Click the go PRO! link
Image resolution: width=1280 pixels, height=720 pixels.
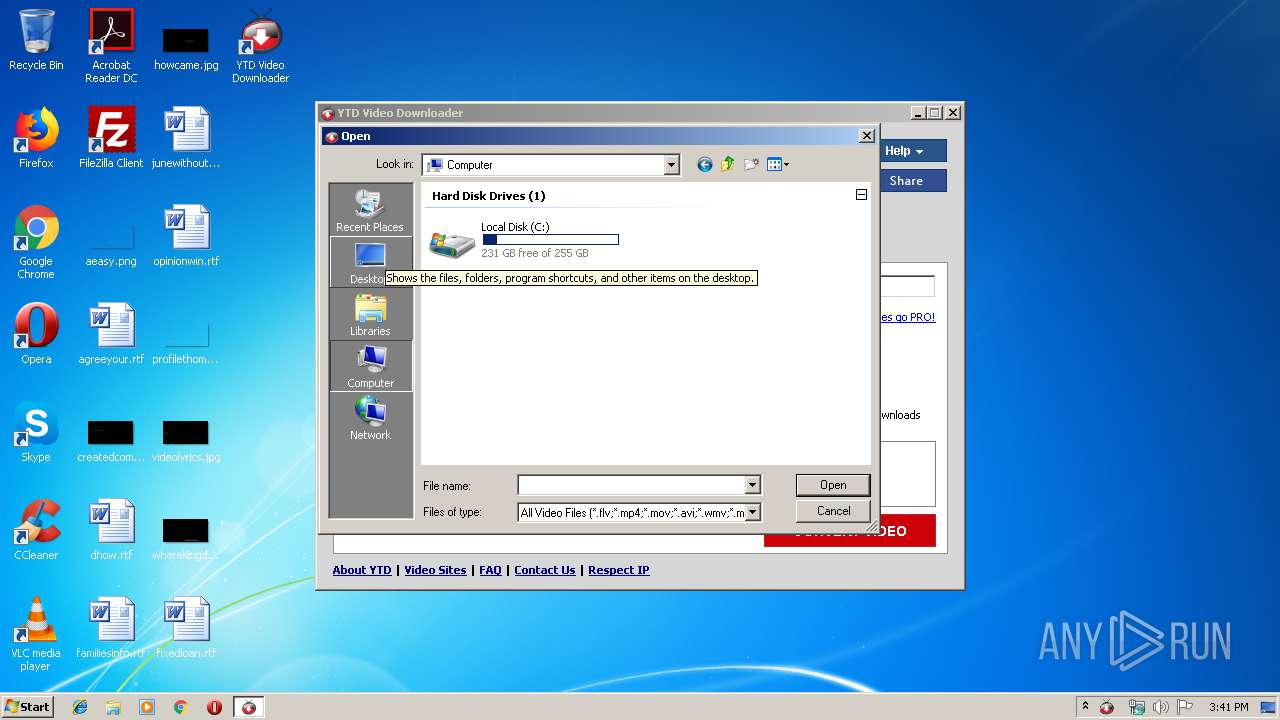[908, 317]
